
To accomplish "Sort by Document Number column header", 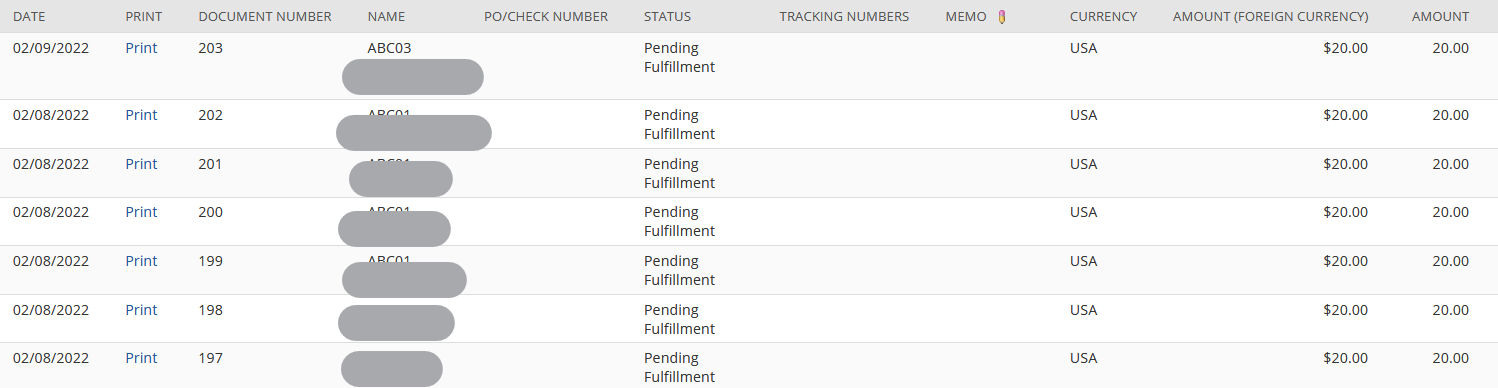I will [265, 17].
